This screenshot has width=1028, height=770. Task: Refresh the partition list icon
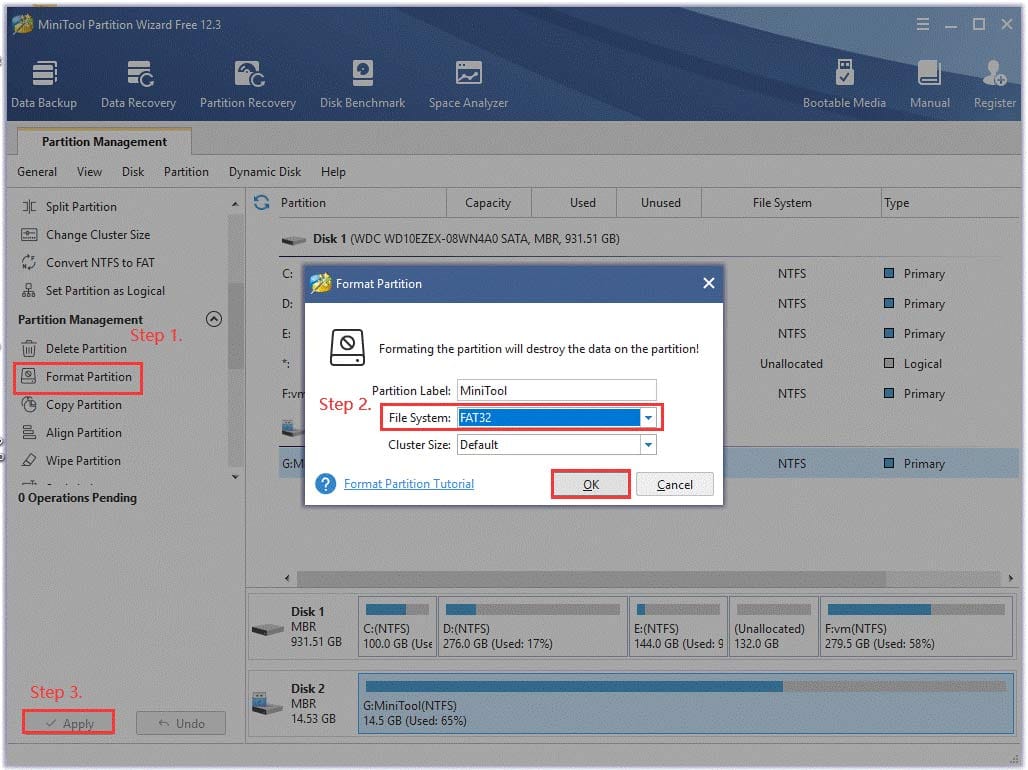pos(262,202)
